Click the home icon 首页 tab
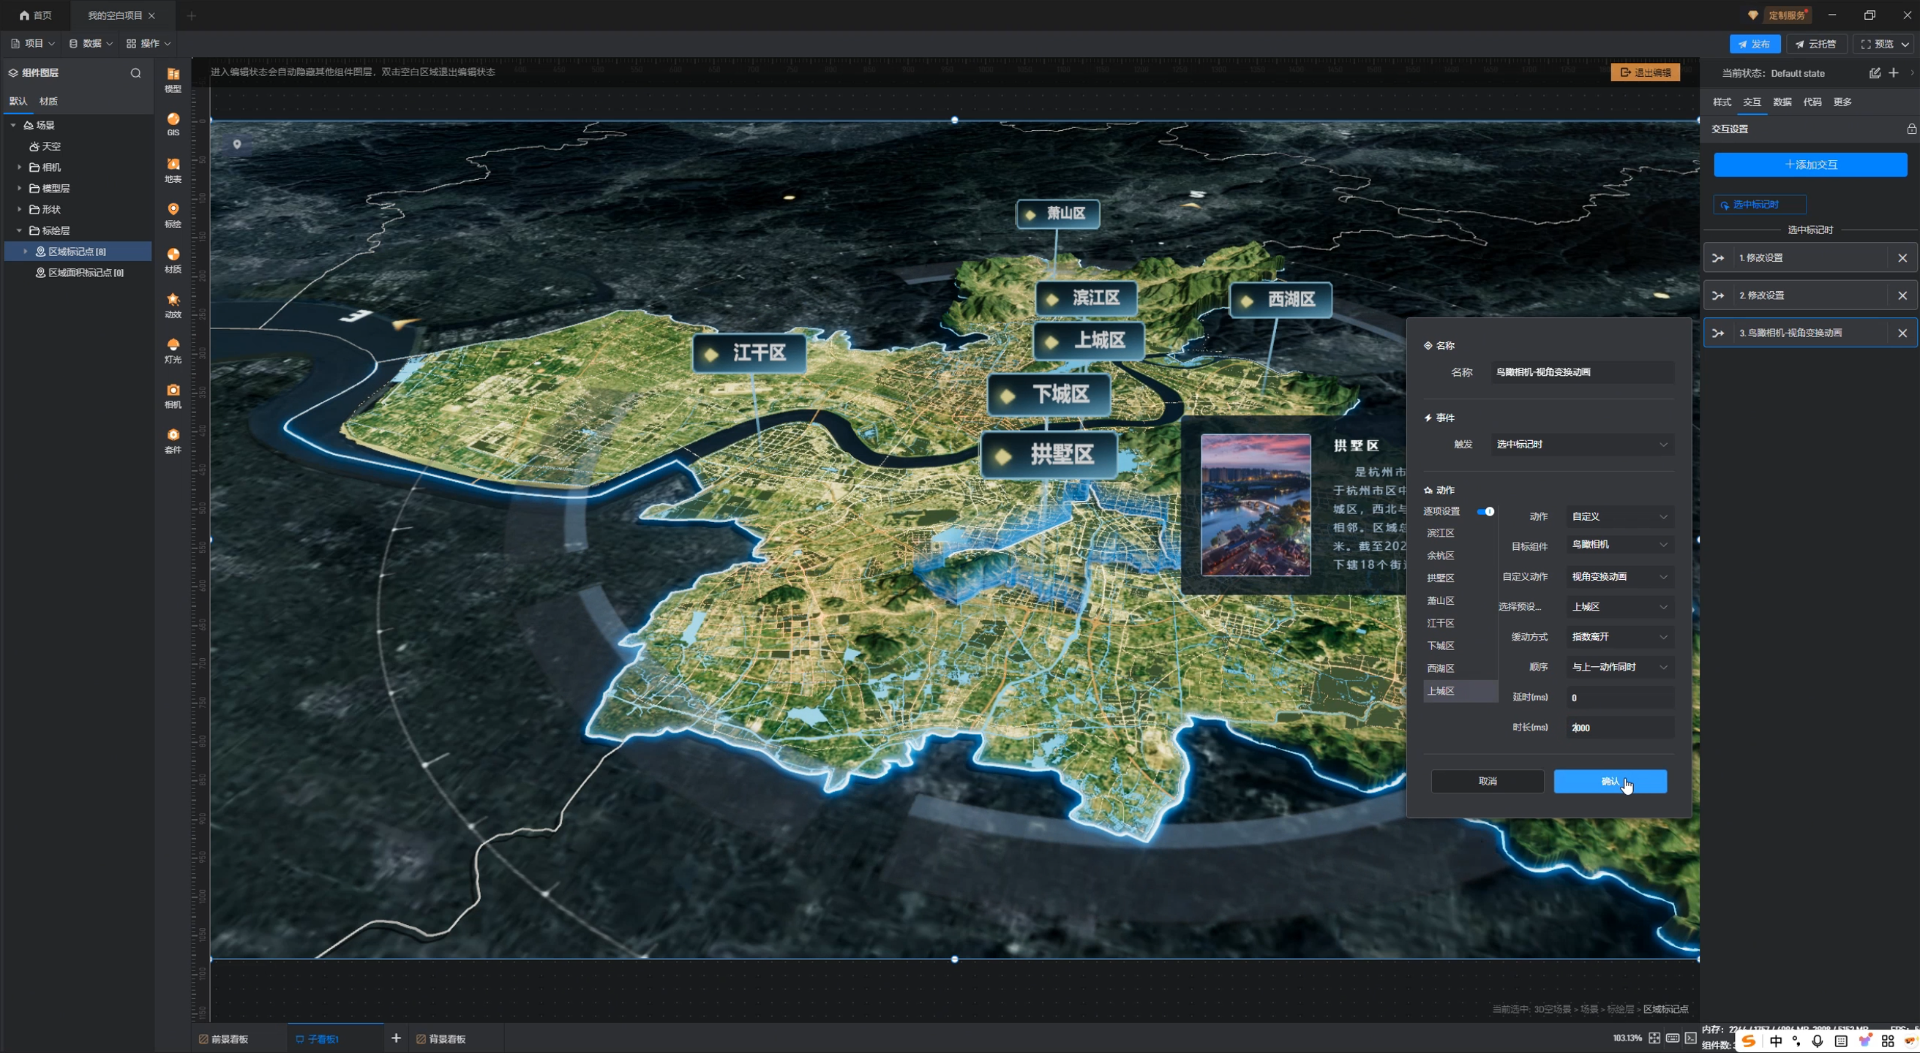Screen dimensions: 1920x1053 pyautogui.click(x=35, y=15)
